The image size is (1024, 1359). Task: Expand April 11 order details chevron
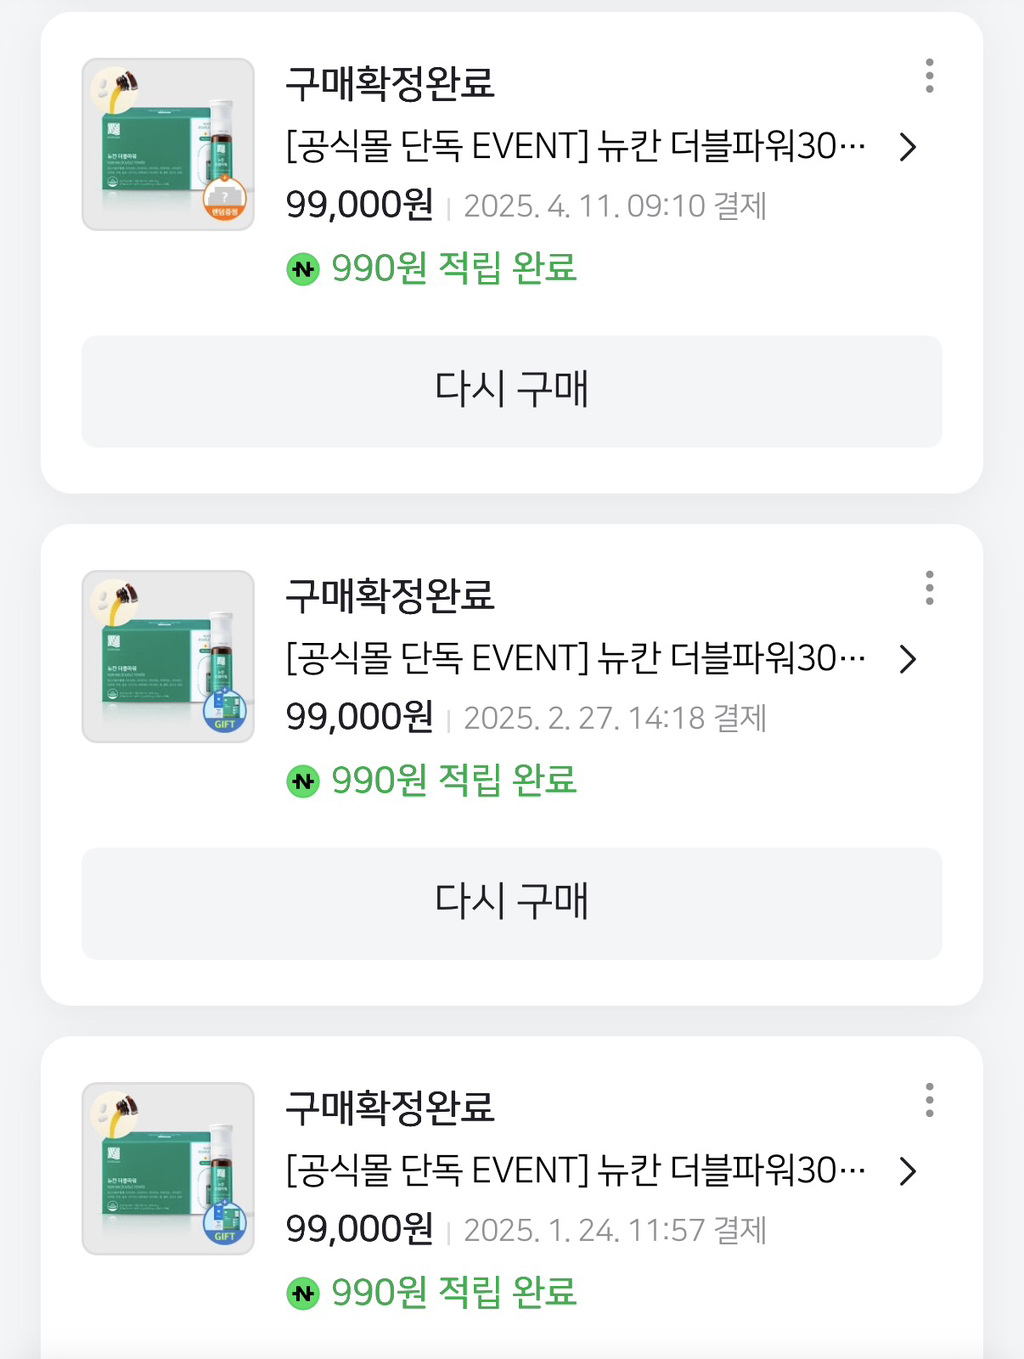point(907,147)
